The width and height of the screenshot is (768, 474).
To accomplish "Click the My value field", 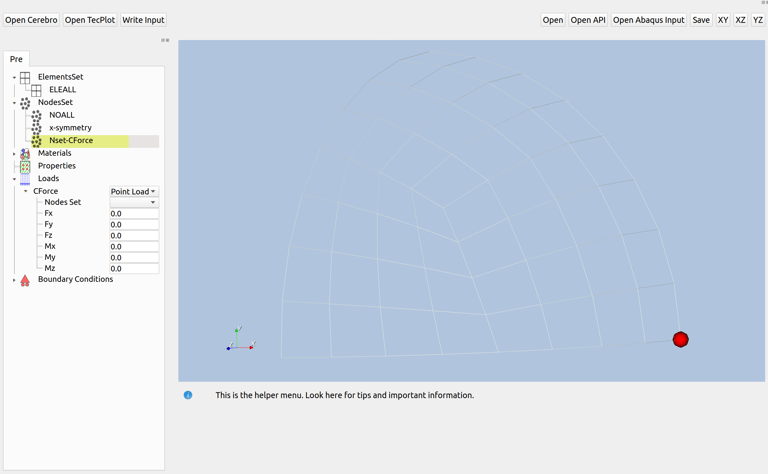I will [134, 258].
